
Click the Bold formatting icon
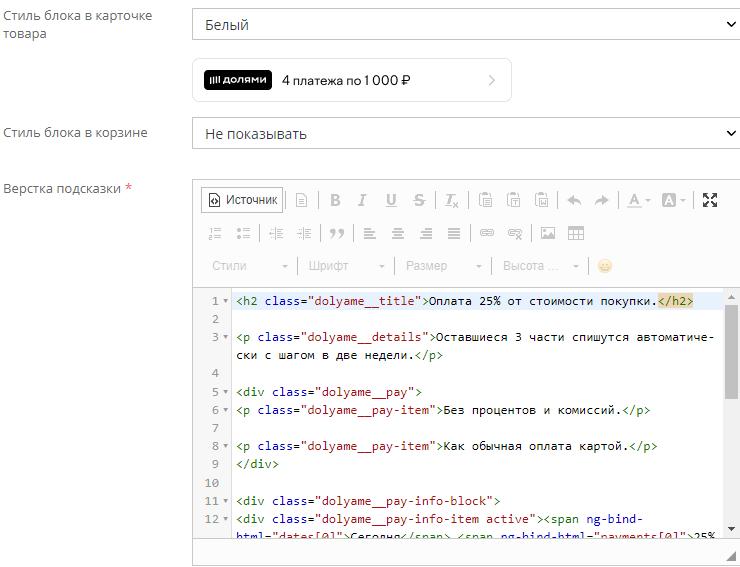pyautogui.click(x=335, y=200)
